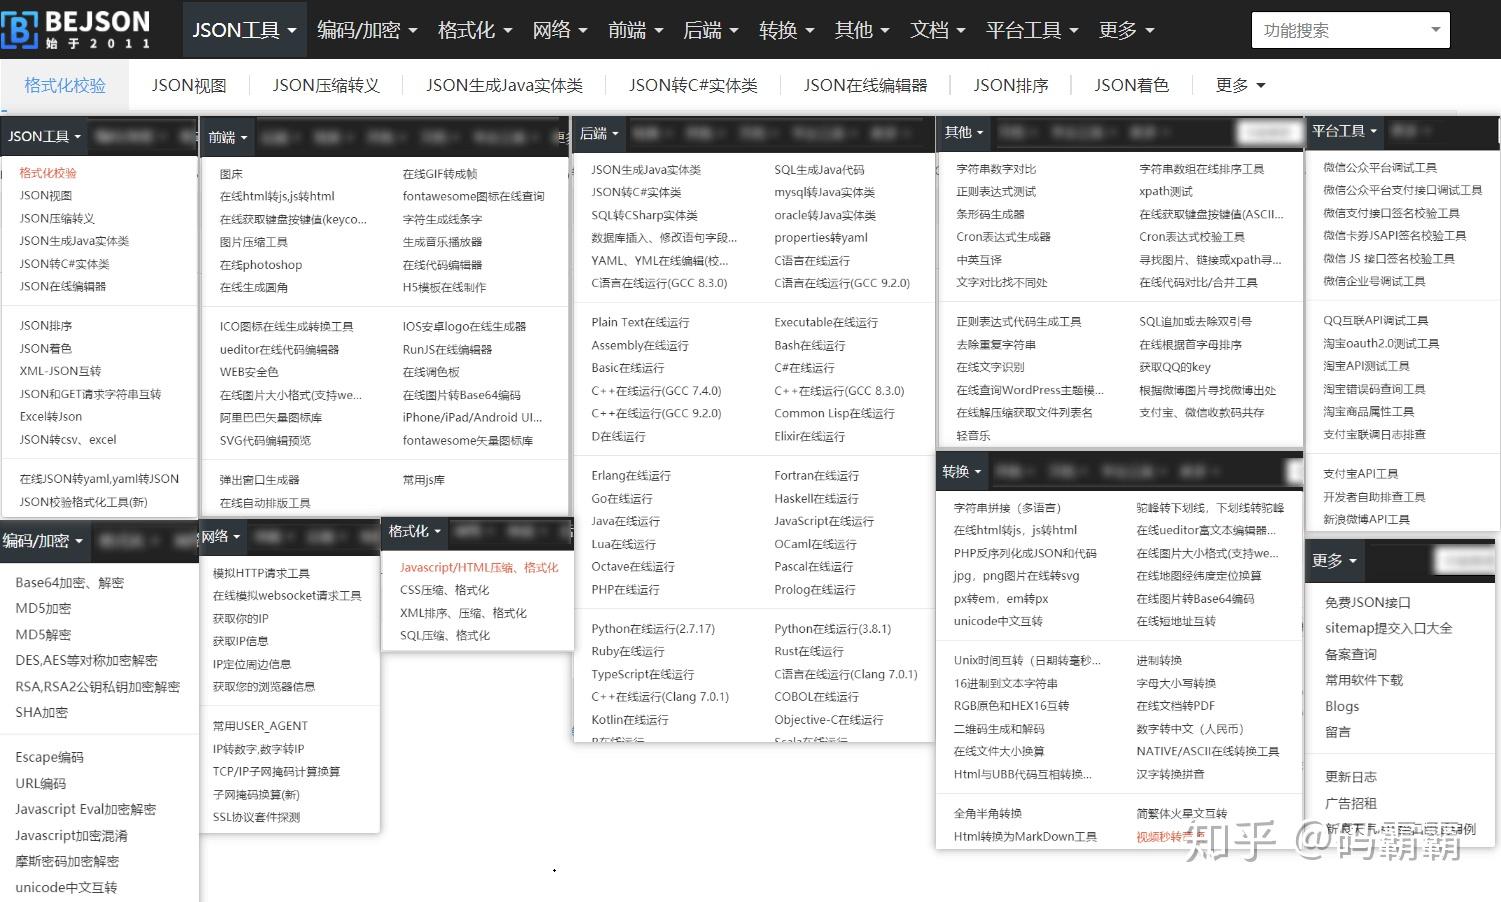Open SVG代码编辑预览
The height and width of the screenshot is (902, 1501).
tap(265, 440)
